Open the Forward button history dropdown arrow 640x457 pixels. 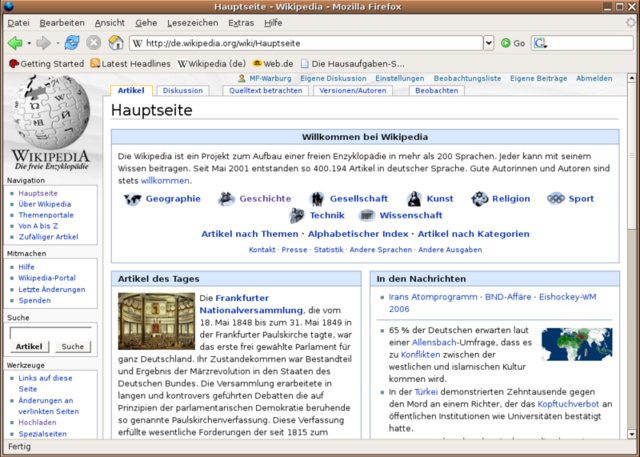57,43
